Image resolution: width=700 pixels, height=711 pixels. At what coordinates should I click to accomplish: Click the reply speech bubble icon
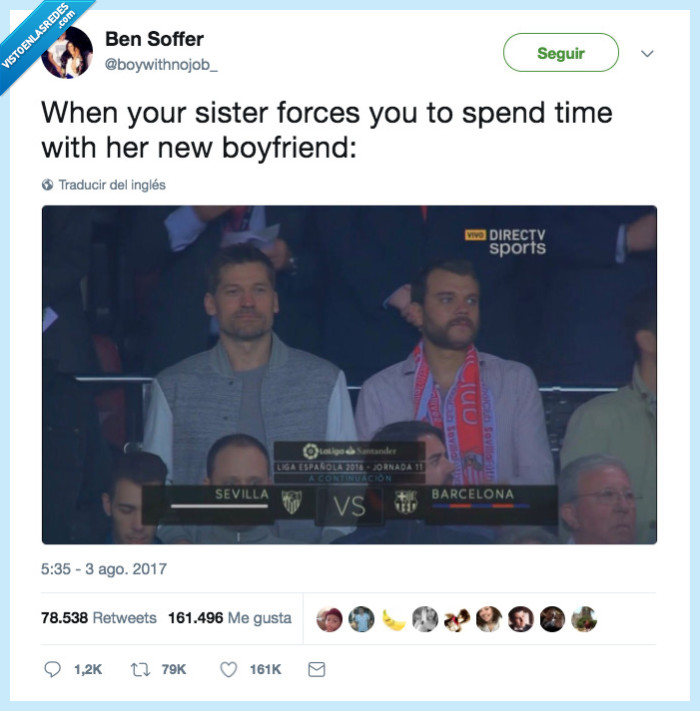tap(52, 669)
